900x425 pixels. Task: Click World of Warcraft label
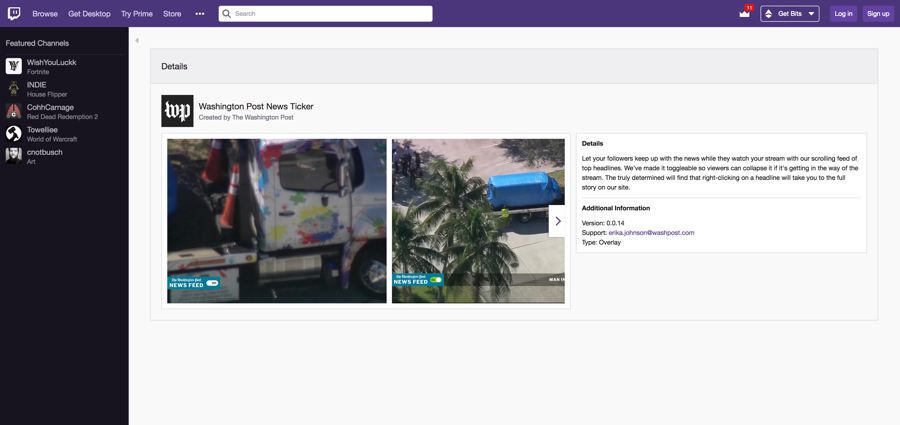pyautogui.click(x=52, y=139)
